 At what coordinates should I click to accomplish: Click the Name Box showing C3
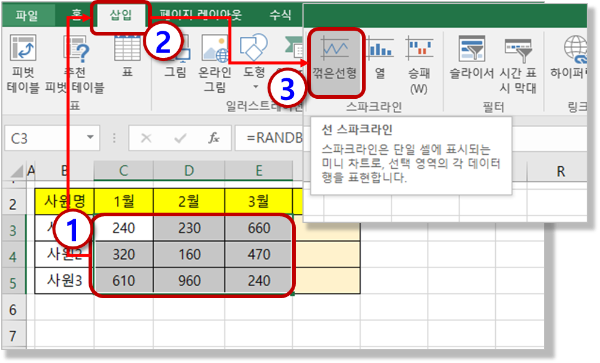[43, 138]
